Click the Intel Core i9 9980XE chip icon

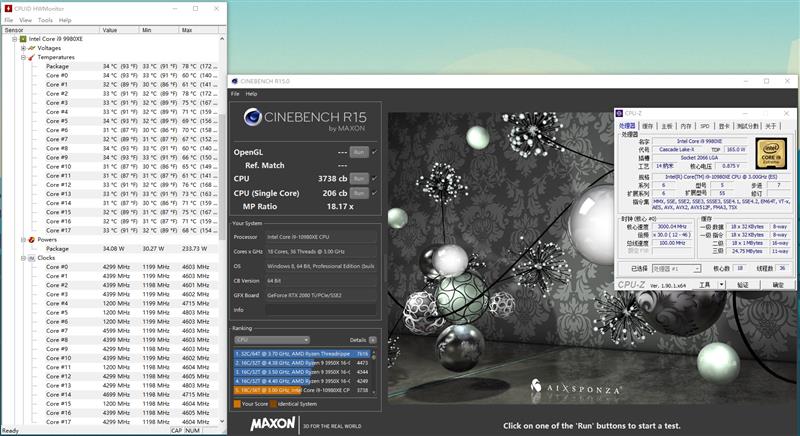[23, 39]
